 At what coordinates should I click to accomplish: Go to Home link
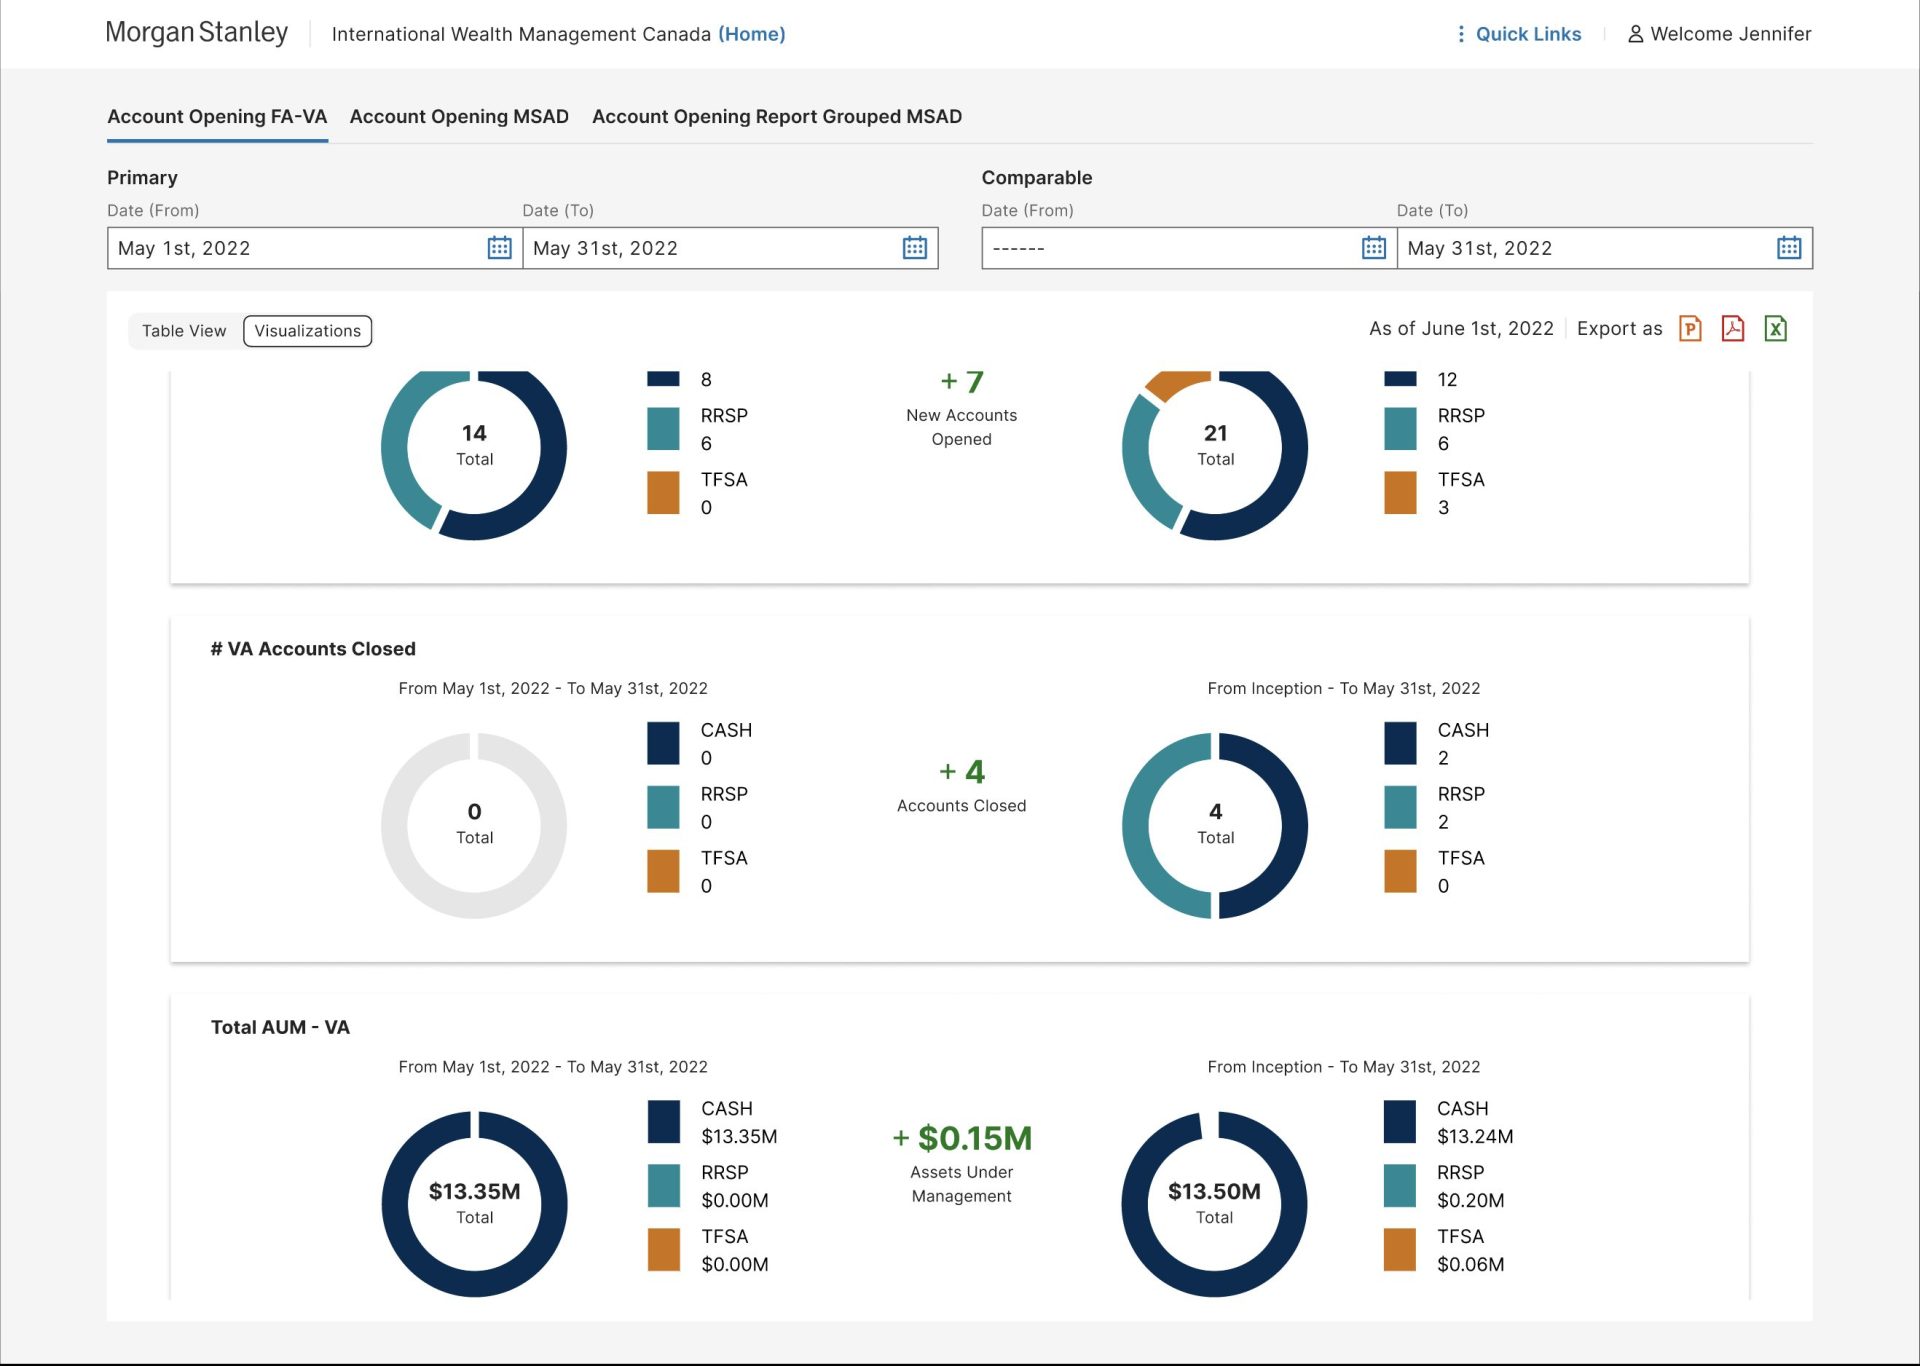coord(752,34)
